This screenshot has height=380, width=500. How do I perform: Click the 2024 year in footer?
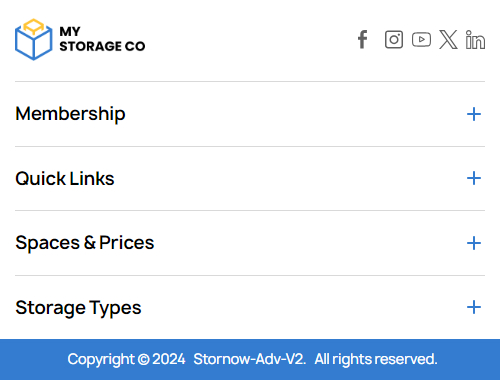[169, 359]
